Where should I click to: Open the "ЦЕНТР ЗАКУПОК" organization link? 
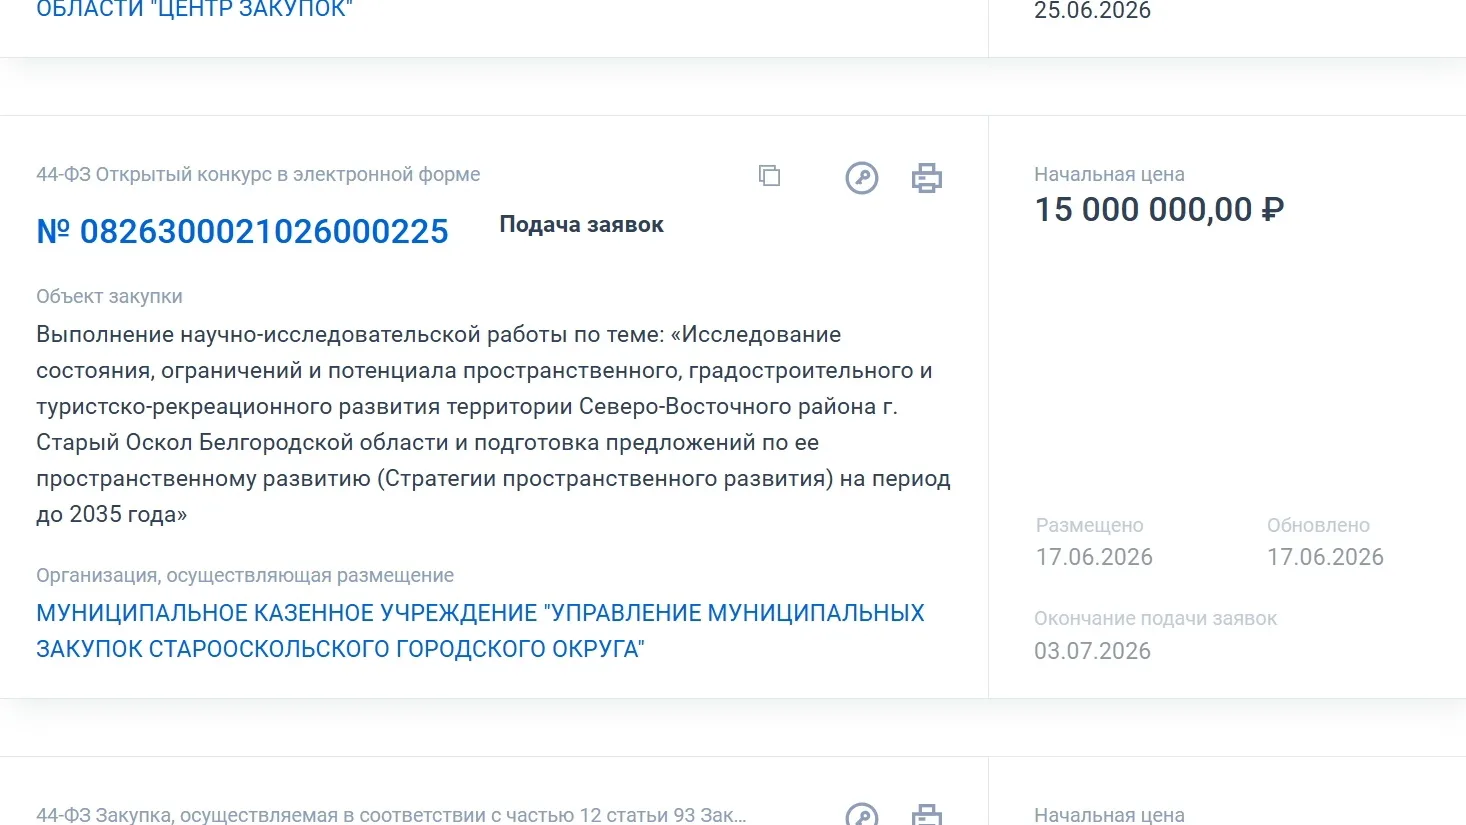pos(195,10)
